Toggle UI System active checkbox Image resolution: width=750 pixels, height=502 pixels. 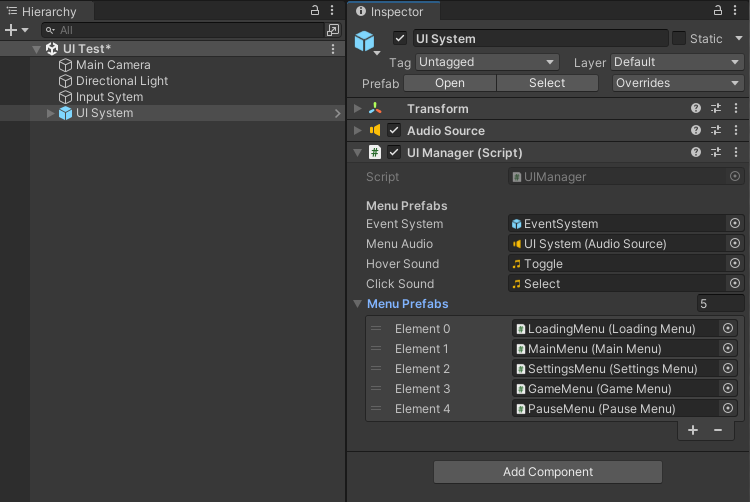400,38
